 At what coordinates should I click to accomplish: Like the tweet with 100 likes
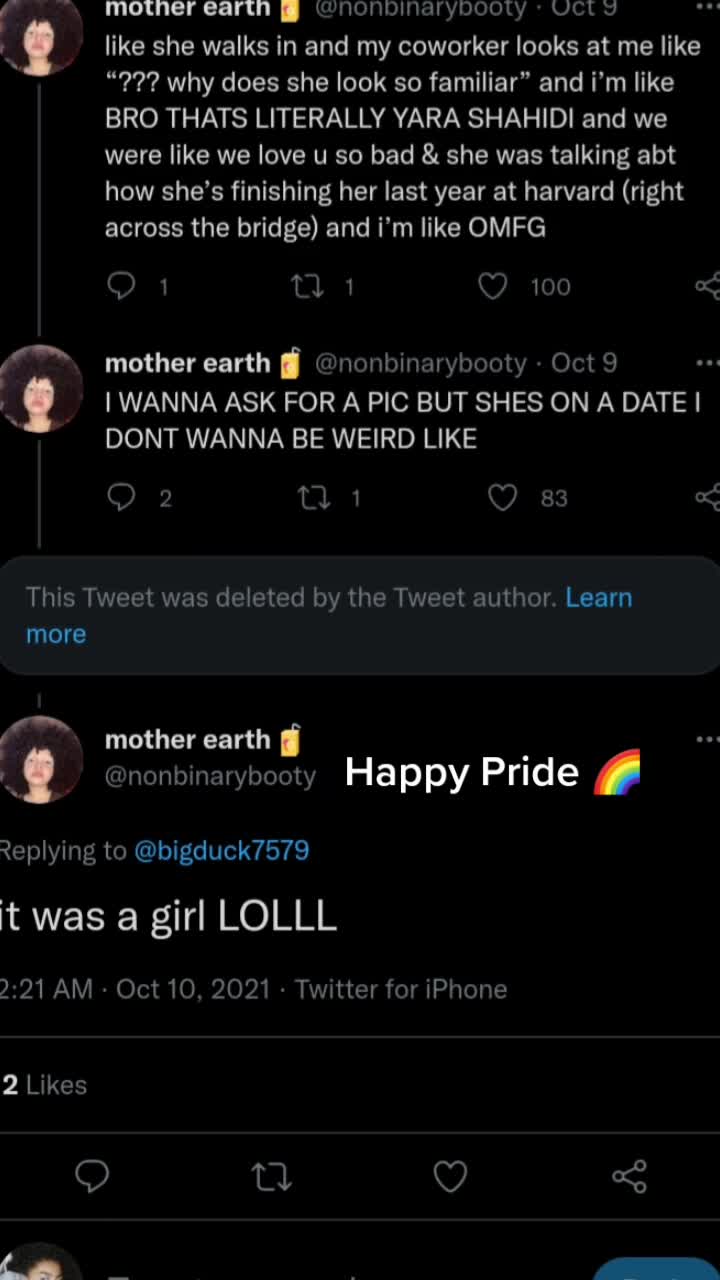[x=492, y=287]
